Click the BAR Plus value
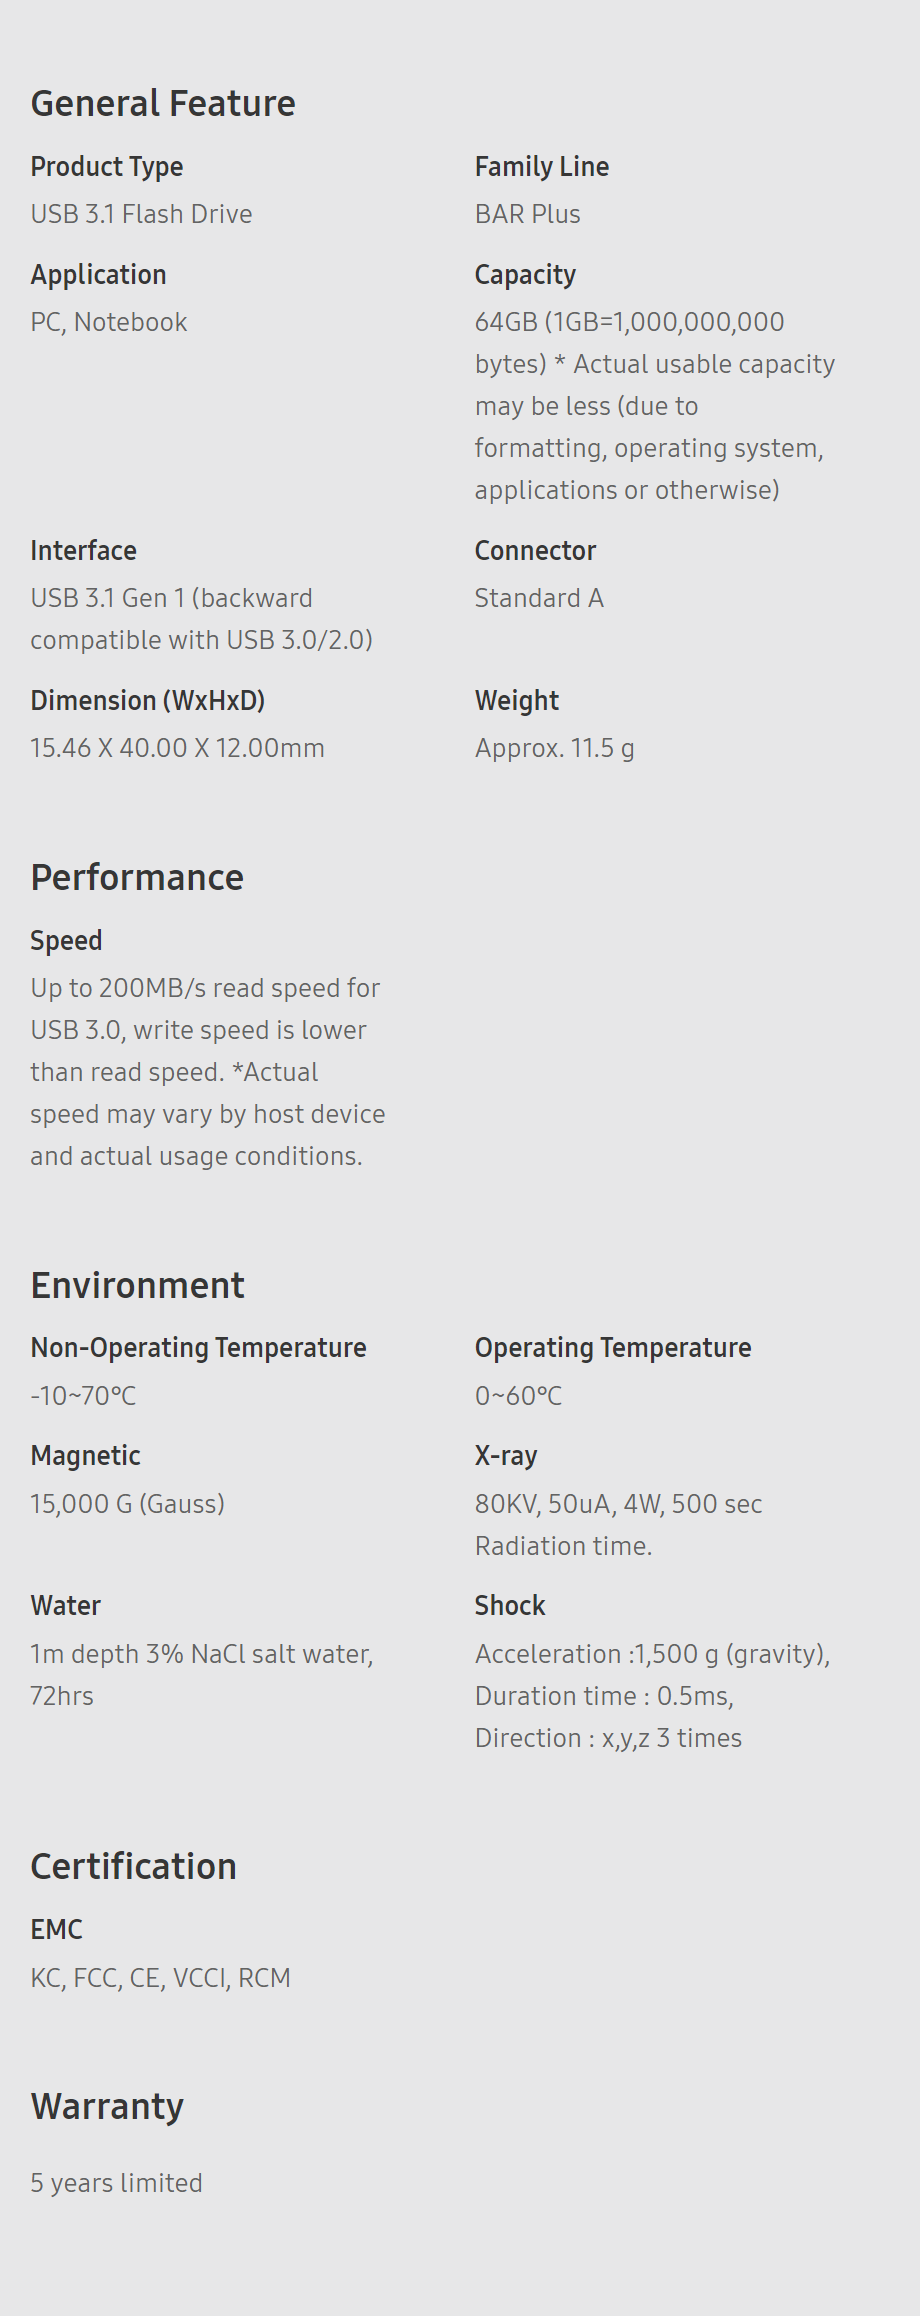Image resolution: width=920 pixels, height=2316 pixels. [528, 214]
